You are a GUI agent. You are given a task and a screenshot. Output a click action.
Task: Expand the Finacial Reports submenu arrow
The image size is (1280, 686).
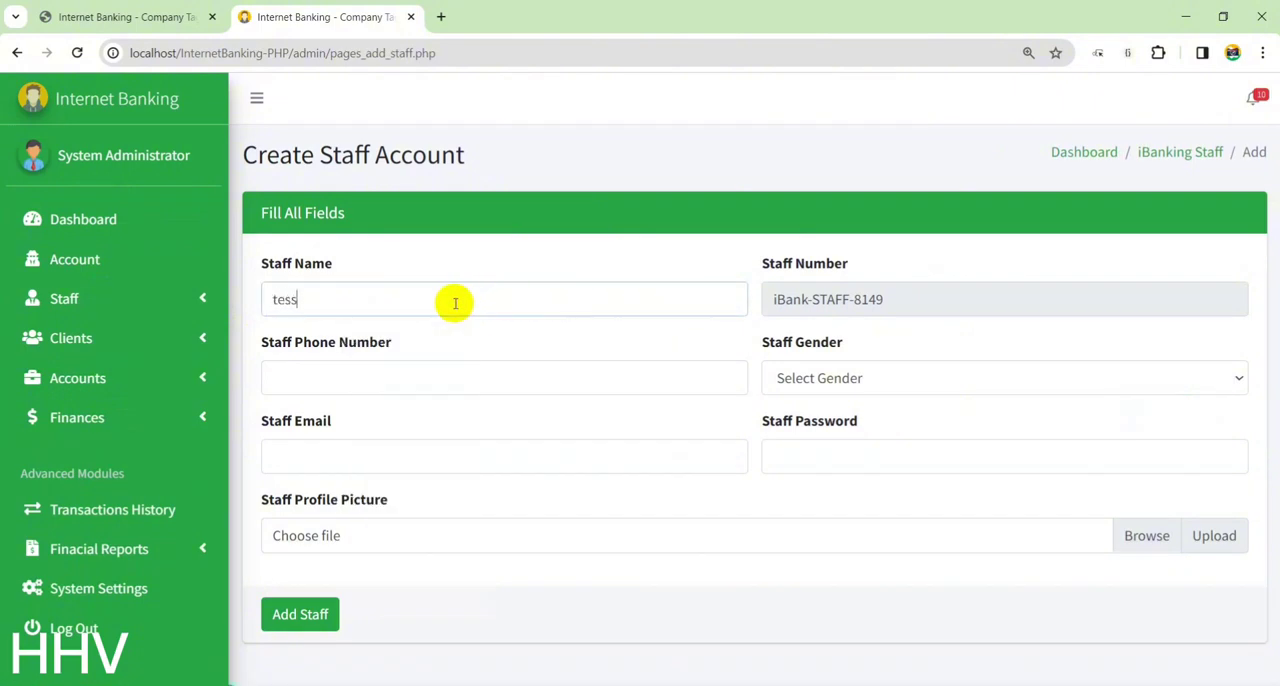203,548
